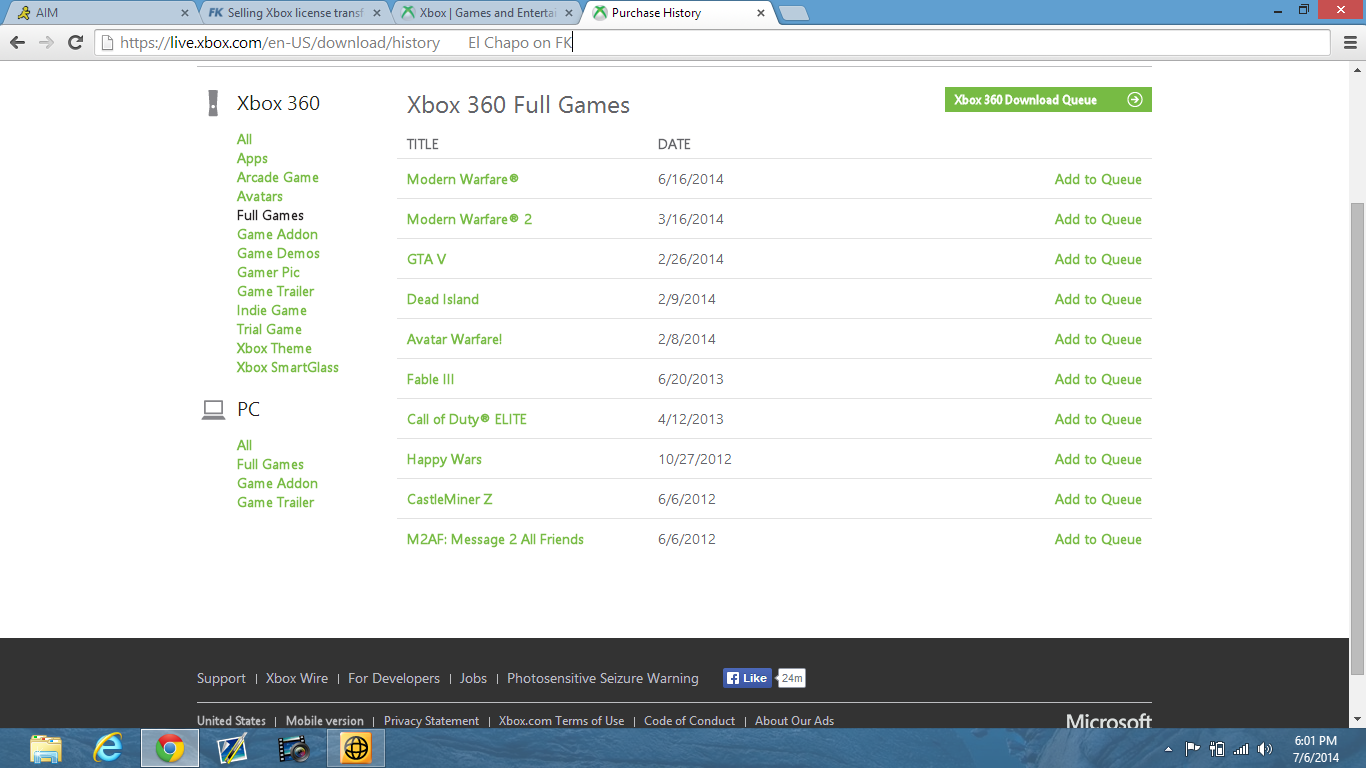Click the vertical page scrollbar thumb
Image resolution: width=1366 pixels, height=768 pixels.
point(1357,437)
